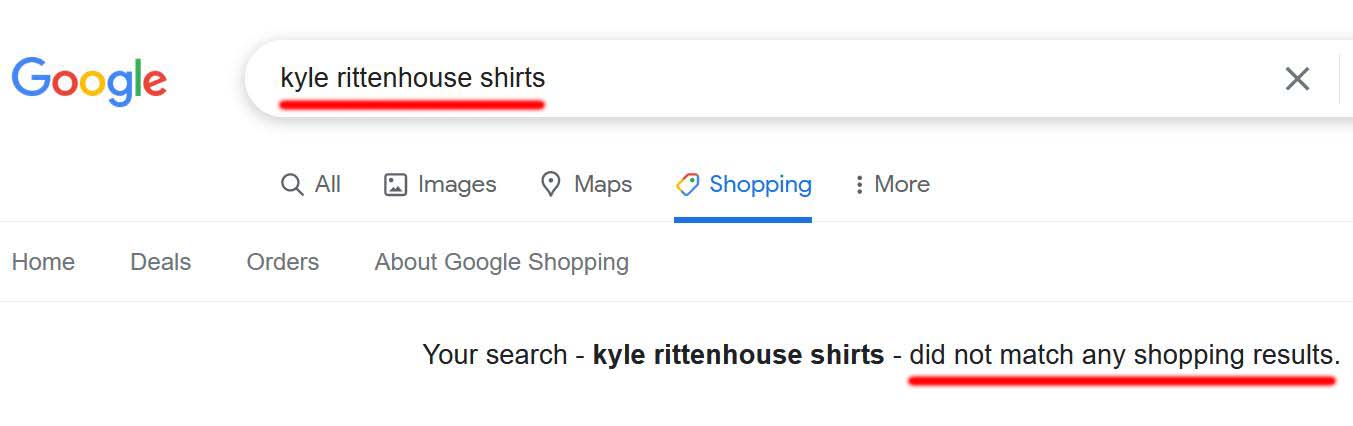Click the Google logo

89,80
